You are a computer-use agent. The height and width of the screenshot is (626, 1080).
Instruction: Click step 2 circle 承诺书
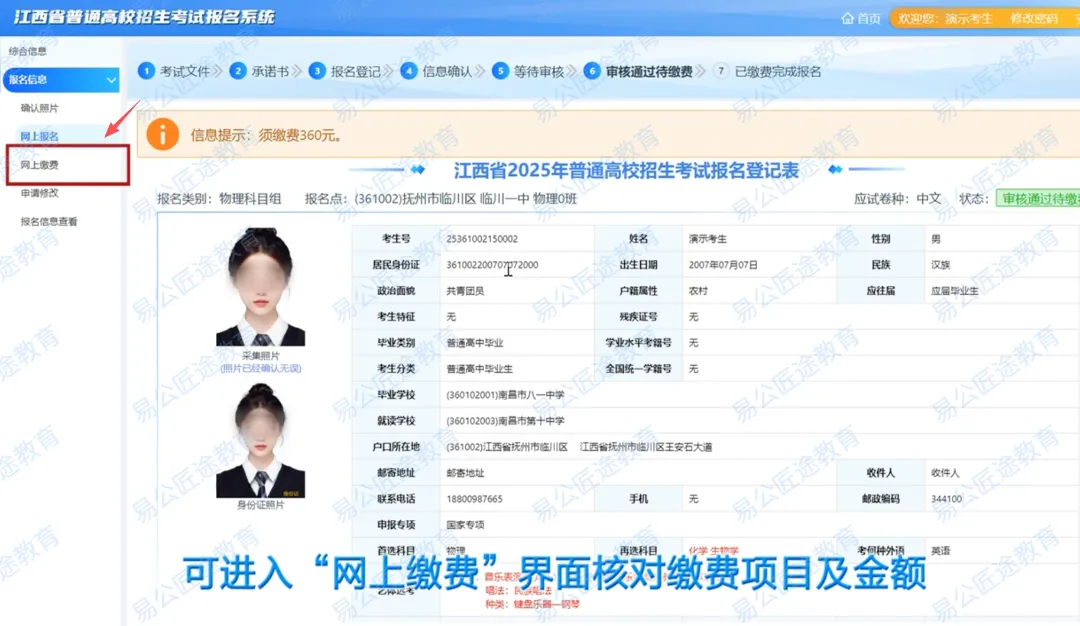tap(238, 71)
